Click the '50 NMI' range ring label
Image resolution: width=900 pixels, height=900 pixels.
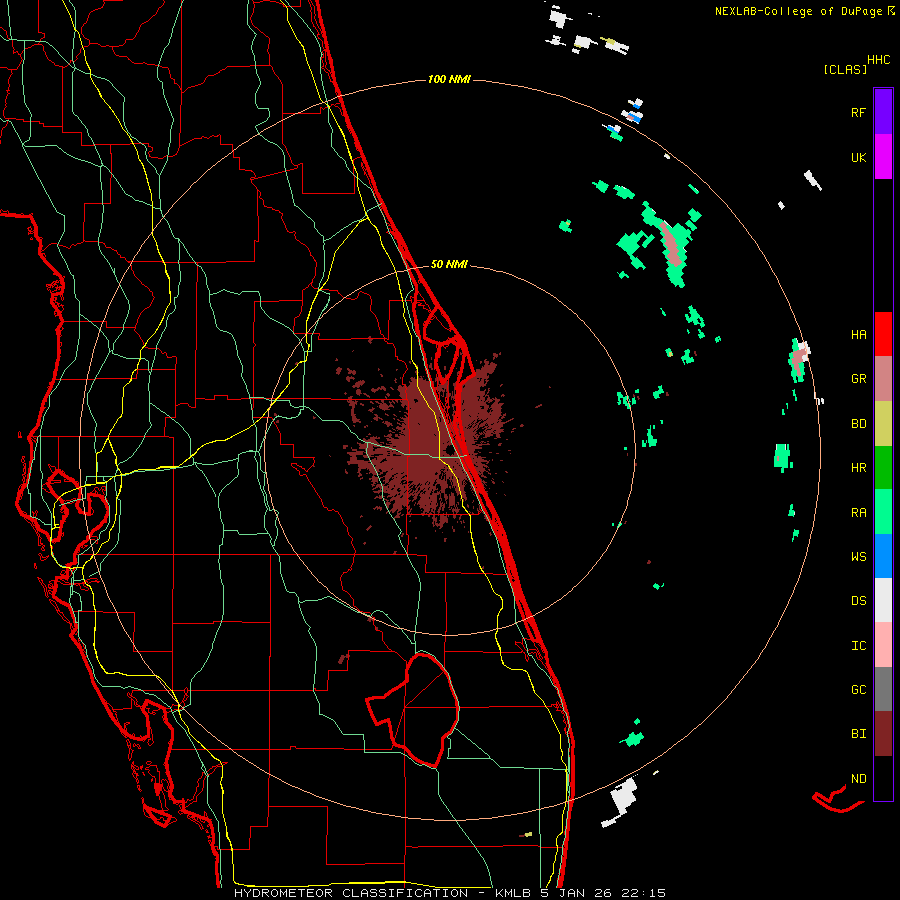click(449, 264)
